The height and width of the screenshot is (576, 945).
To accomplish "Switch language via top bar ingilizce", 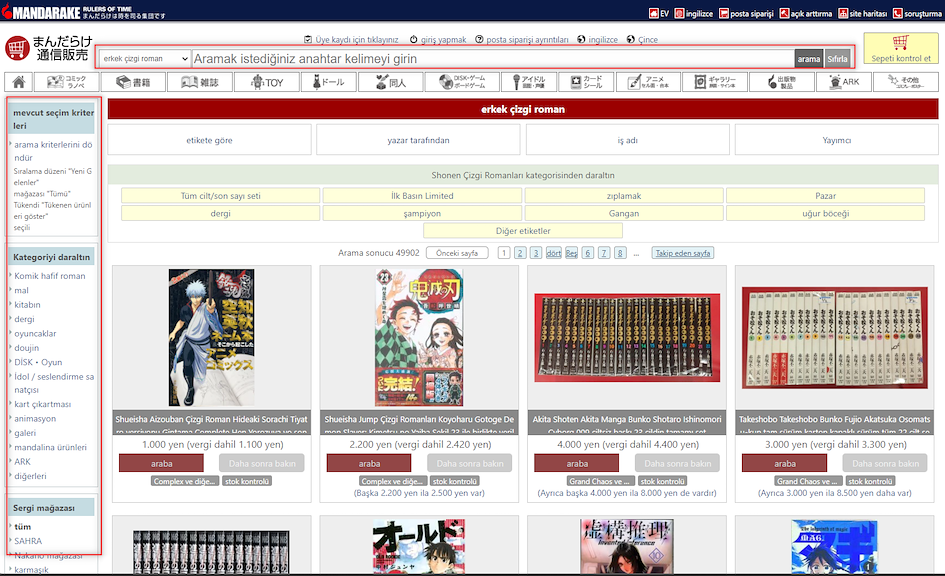I will [694, 13].
